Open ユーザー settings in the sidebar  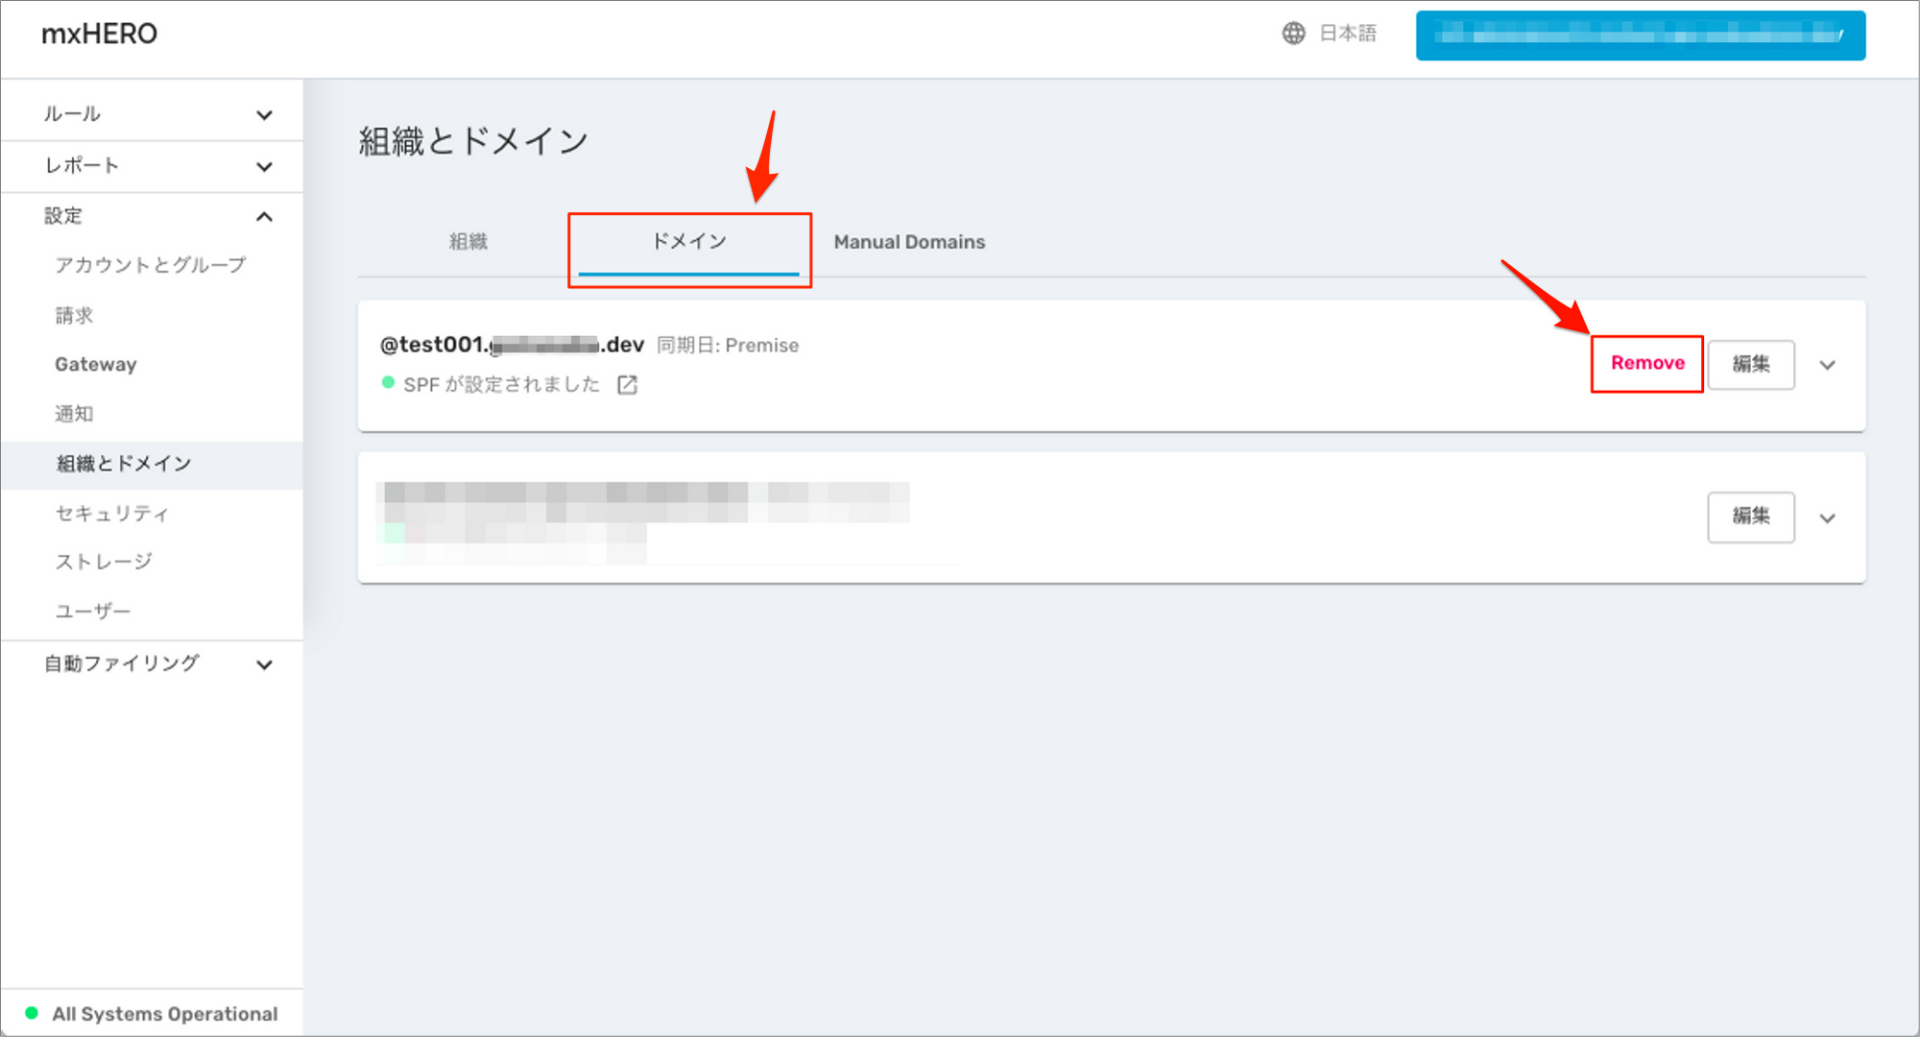point(93,610)
